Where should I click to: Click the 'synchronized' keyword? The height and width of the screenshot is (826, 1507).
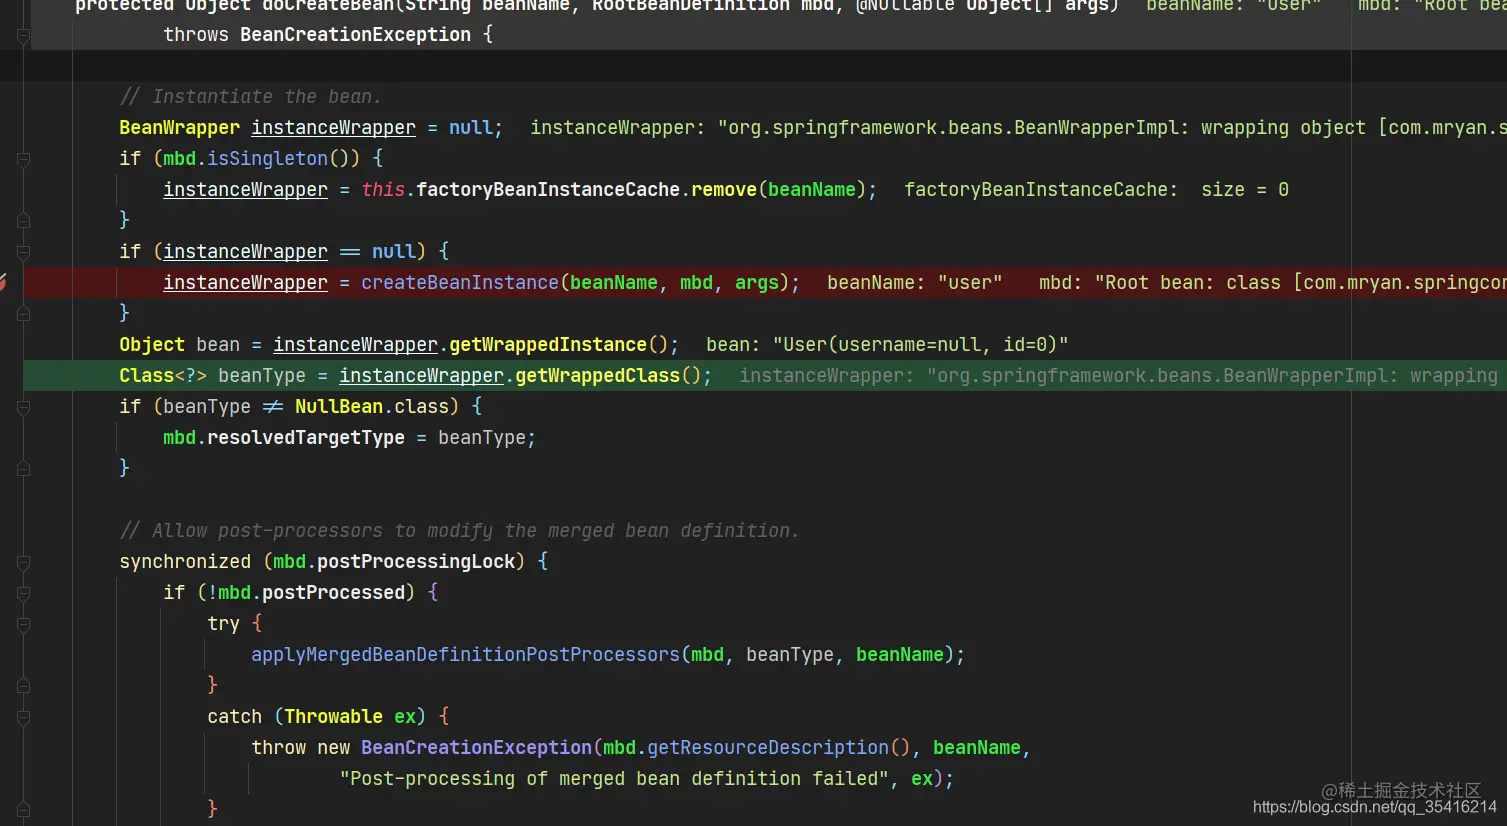point(185,562)
